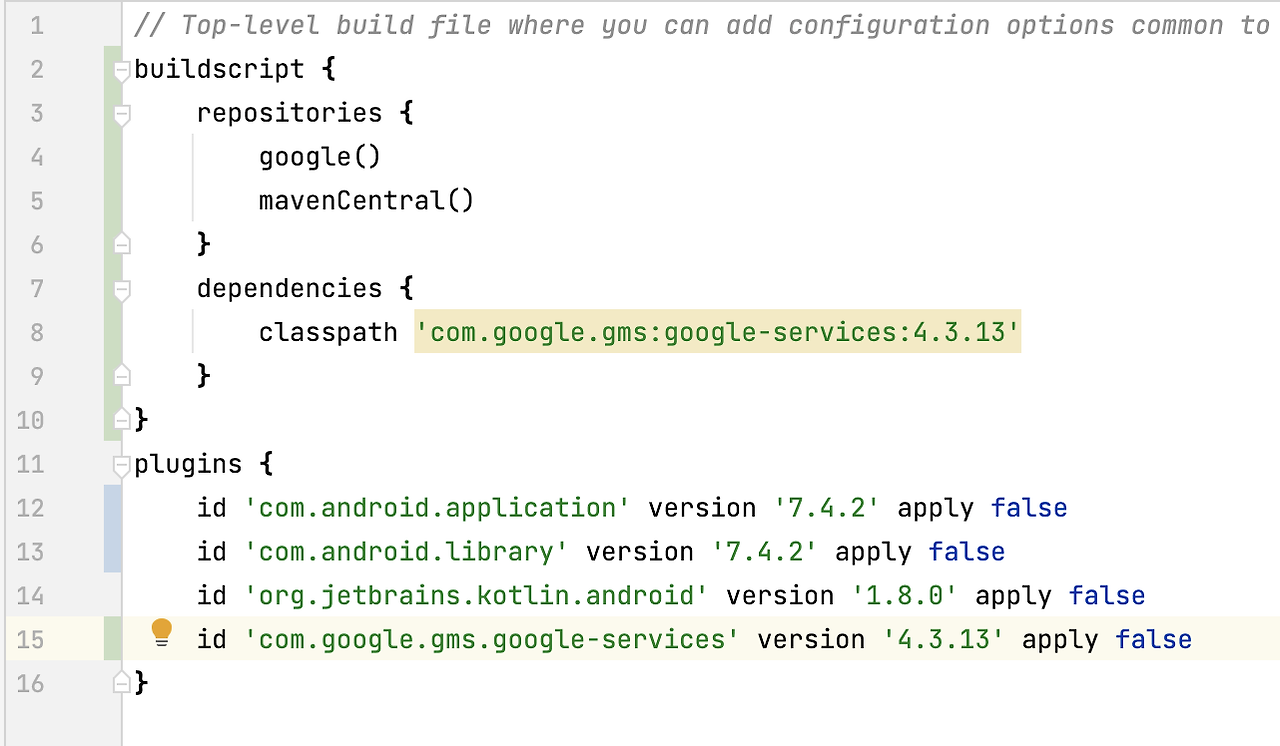
Task: Click the green change marker beside line 15
Action: click(113, 639)
